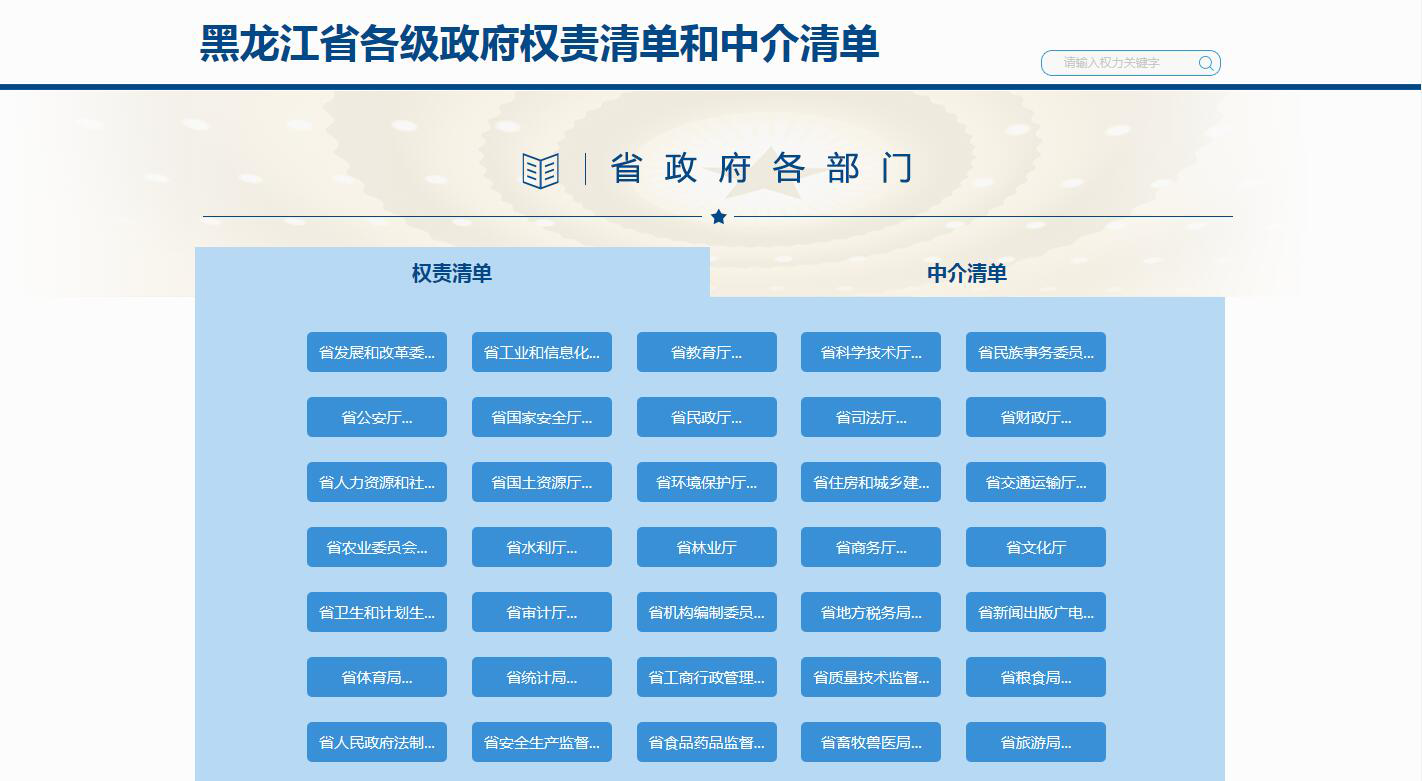Open 省畜牧兽医局... department
The height and width of the screenshot is (781, 1422).
tap(871, 742)
